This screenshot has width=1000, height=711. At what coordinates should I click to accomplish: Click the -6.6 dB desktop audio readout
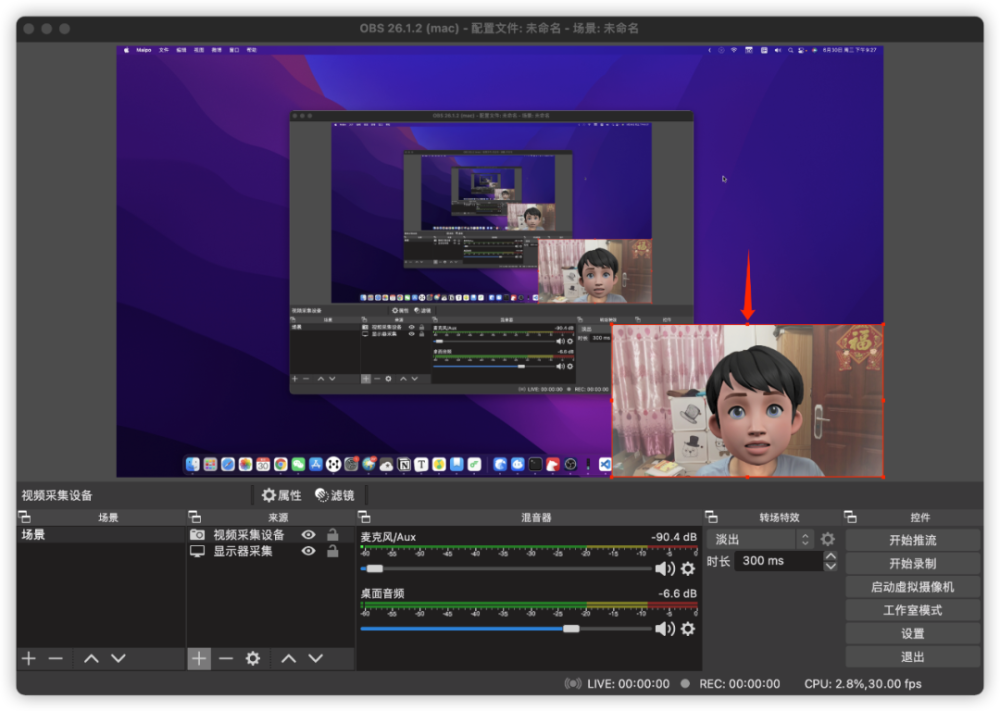coord(677,594)
